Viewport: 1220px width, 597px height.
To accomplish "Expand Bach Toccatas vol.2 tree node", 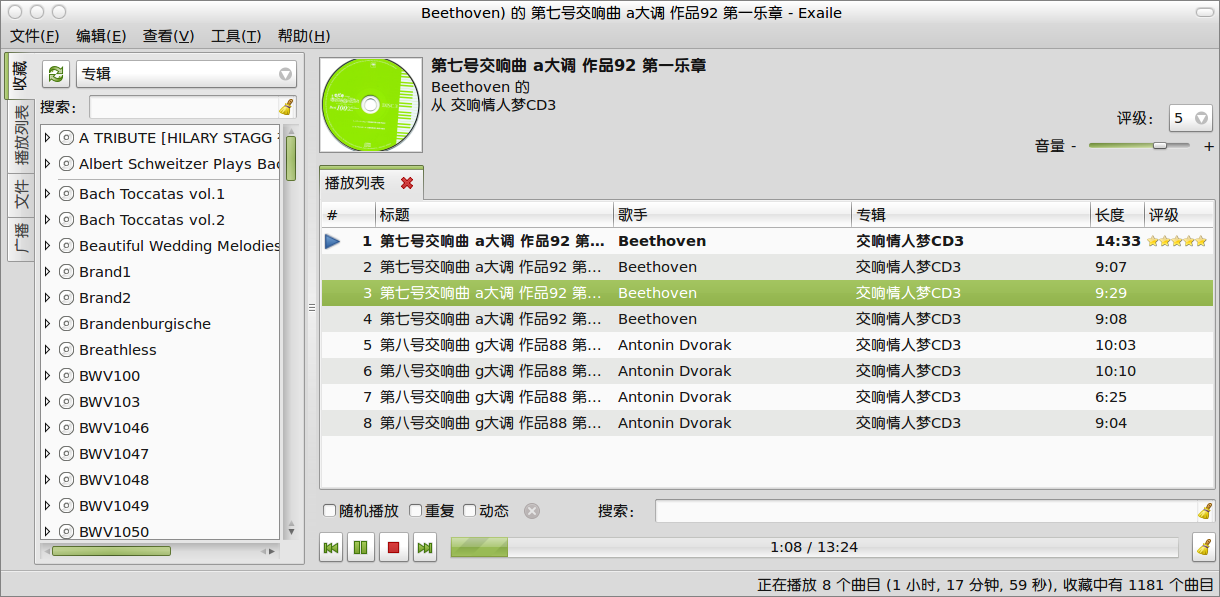I will (x=47, y=220).
